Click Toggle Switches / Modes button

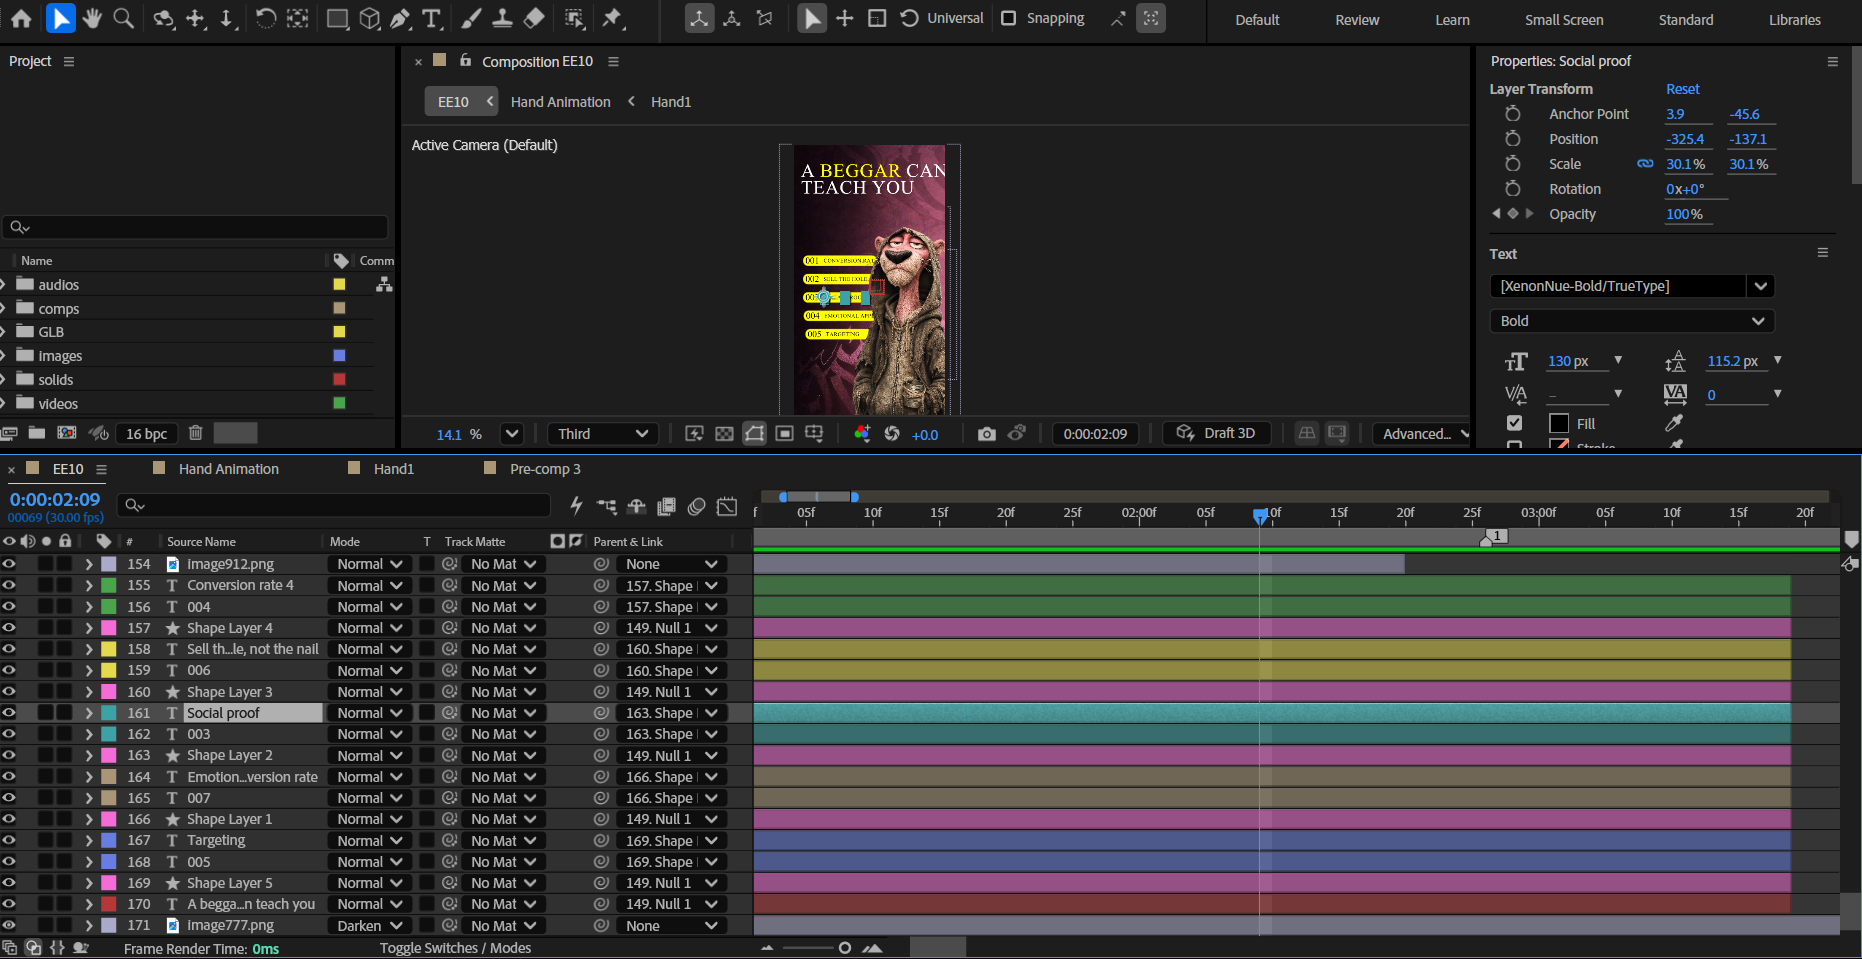[x=455, y=948]
